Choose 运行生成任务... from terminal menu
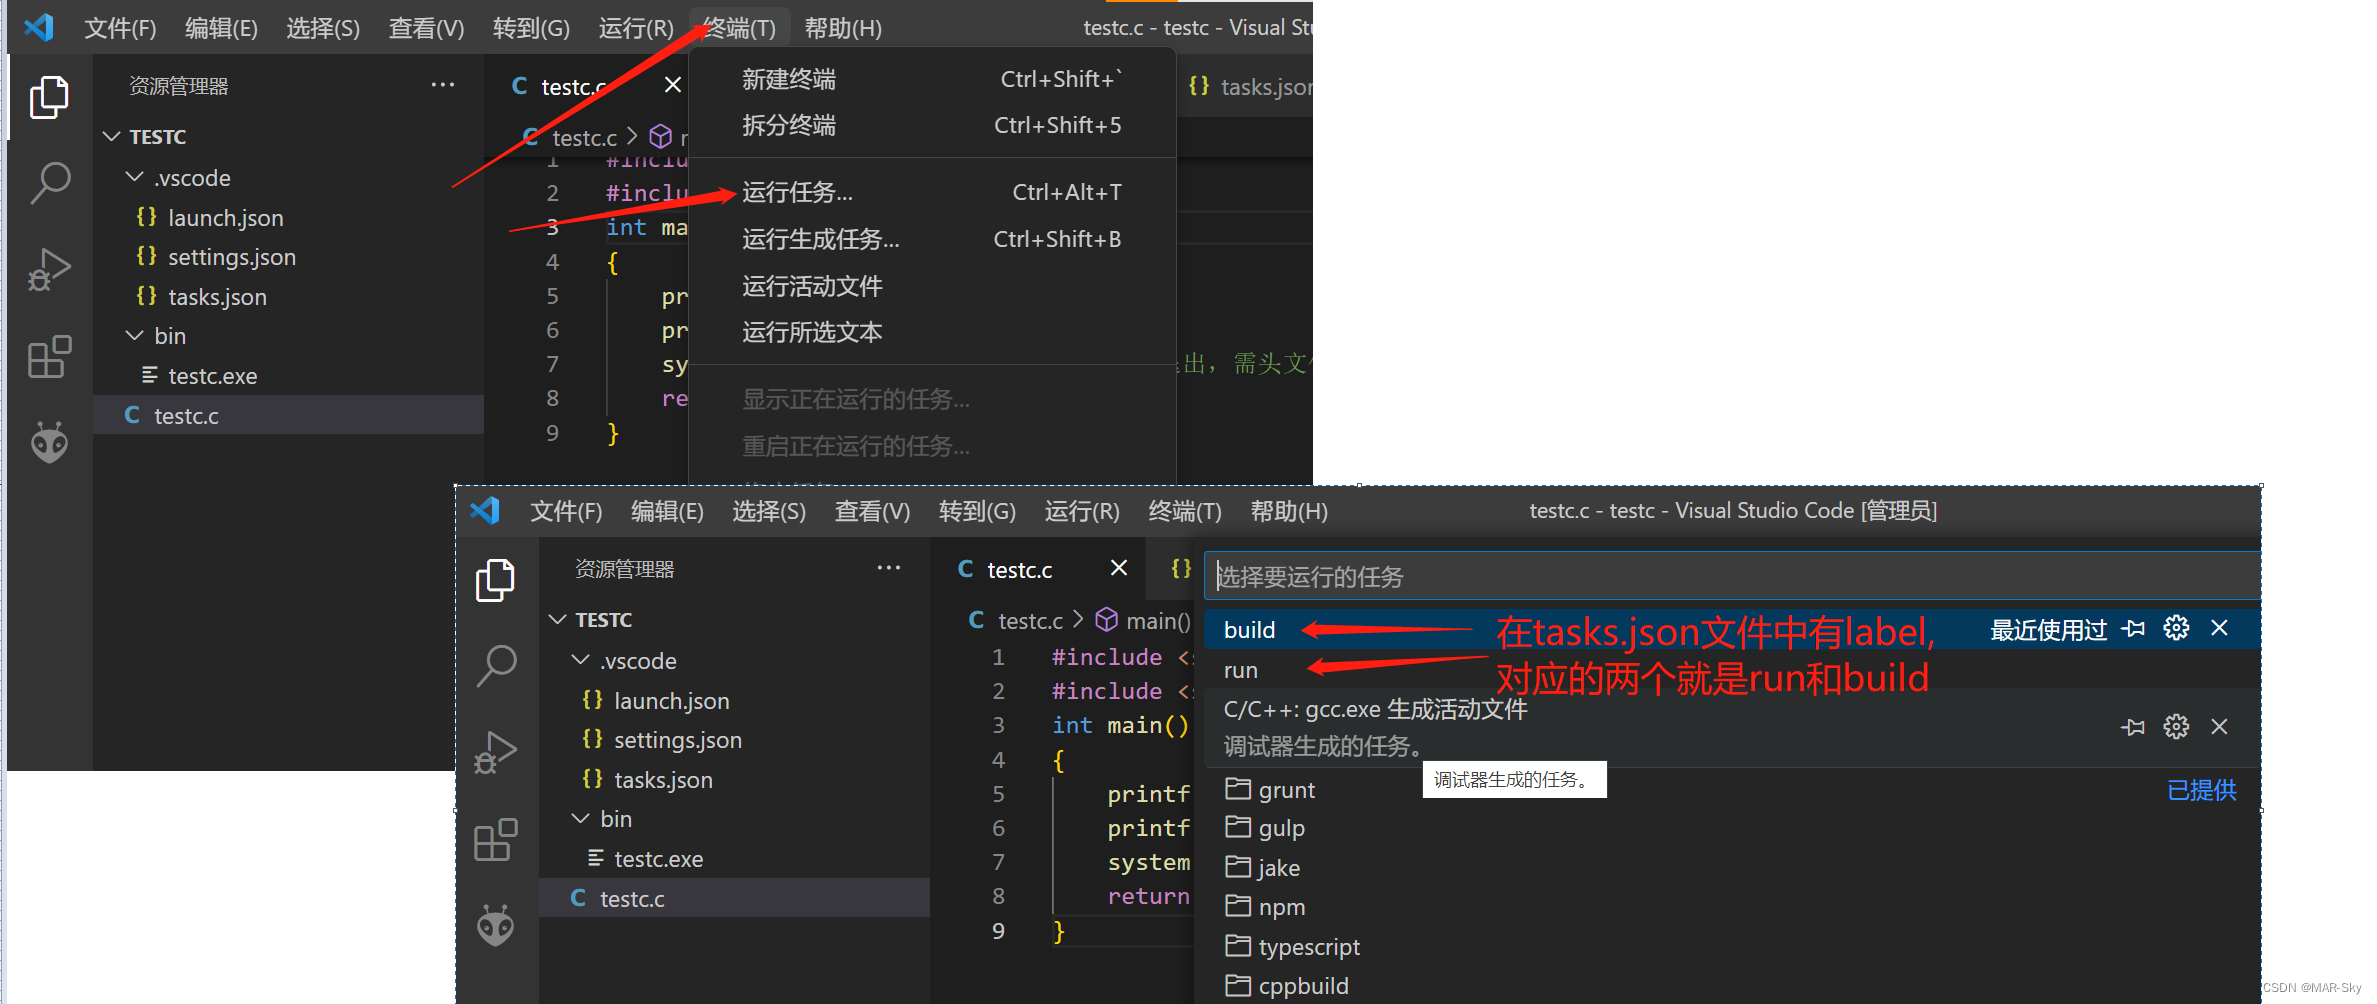2377x1004 pixels. coord(932,239)
